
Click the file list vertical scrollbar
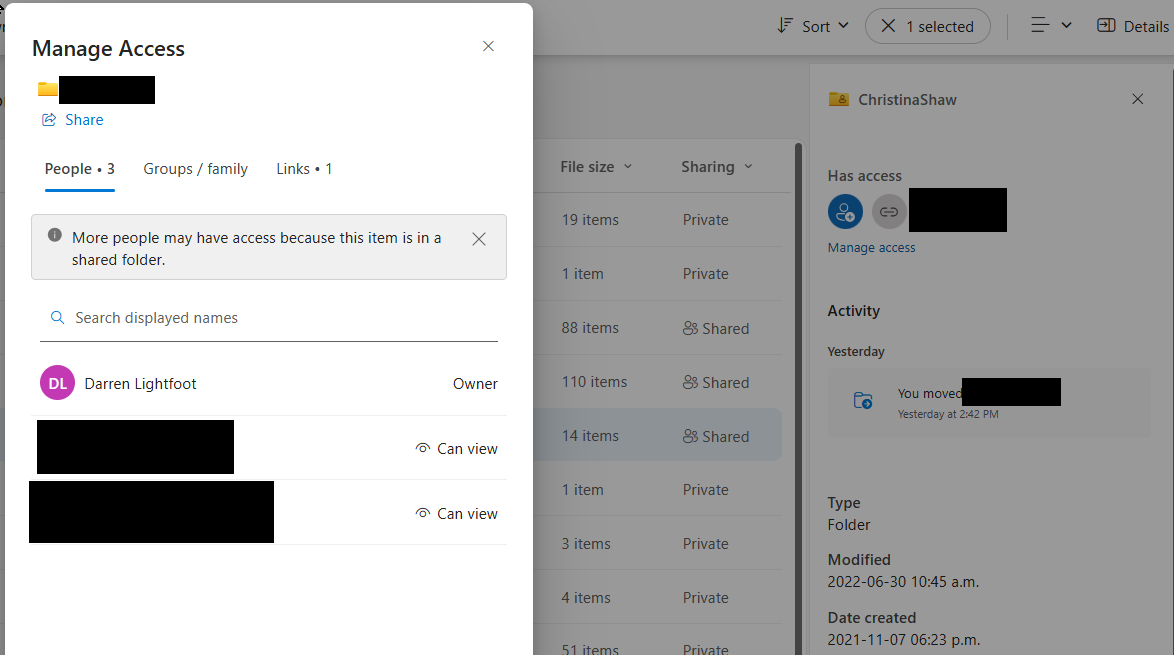point(798,397)
